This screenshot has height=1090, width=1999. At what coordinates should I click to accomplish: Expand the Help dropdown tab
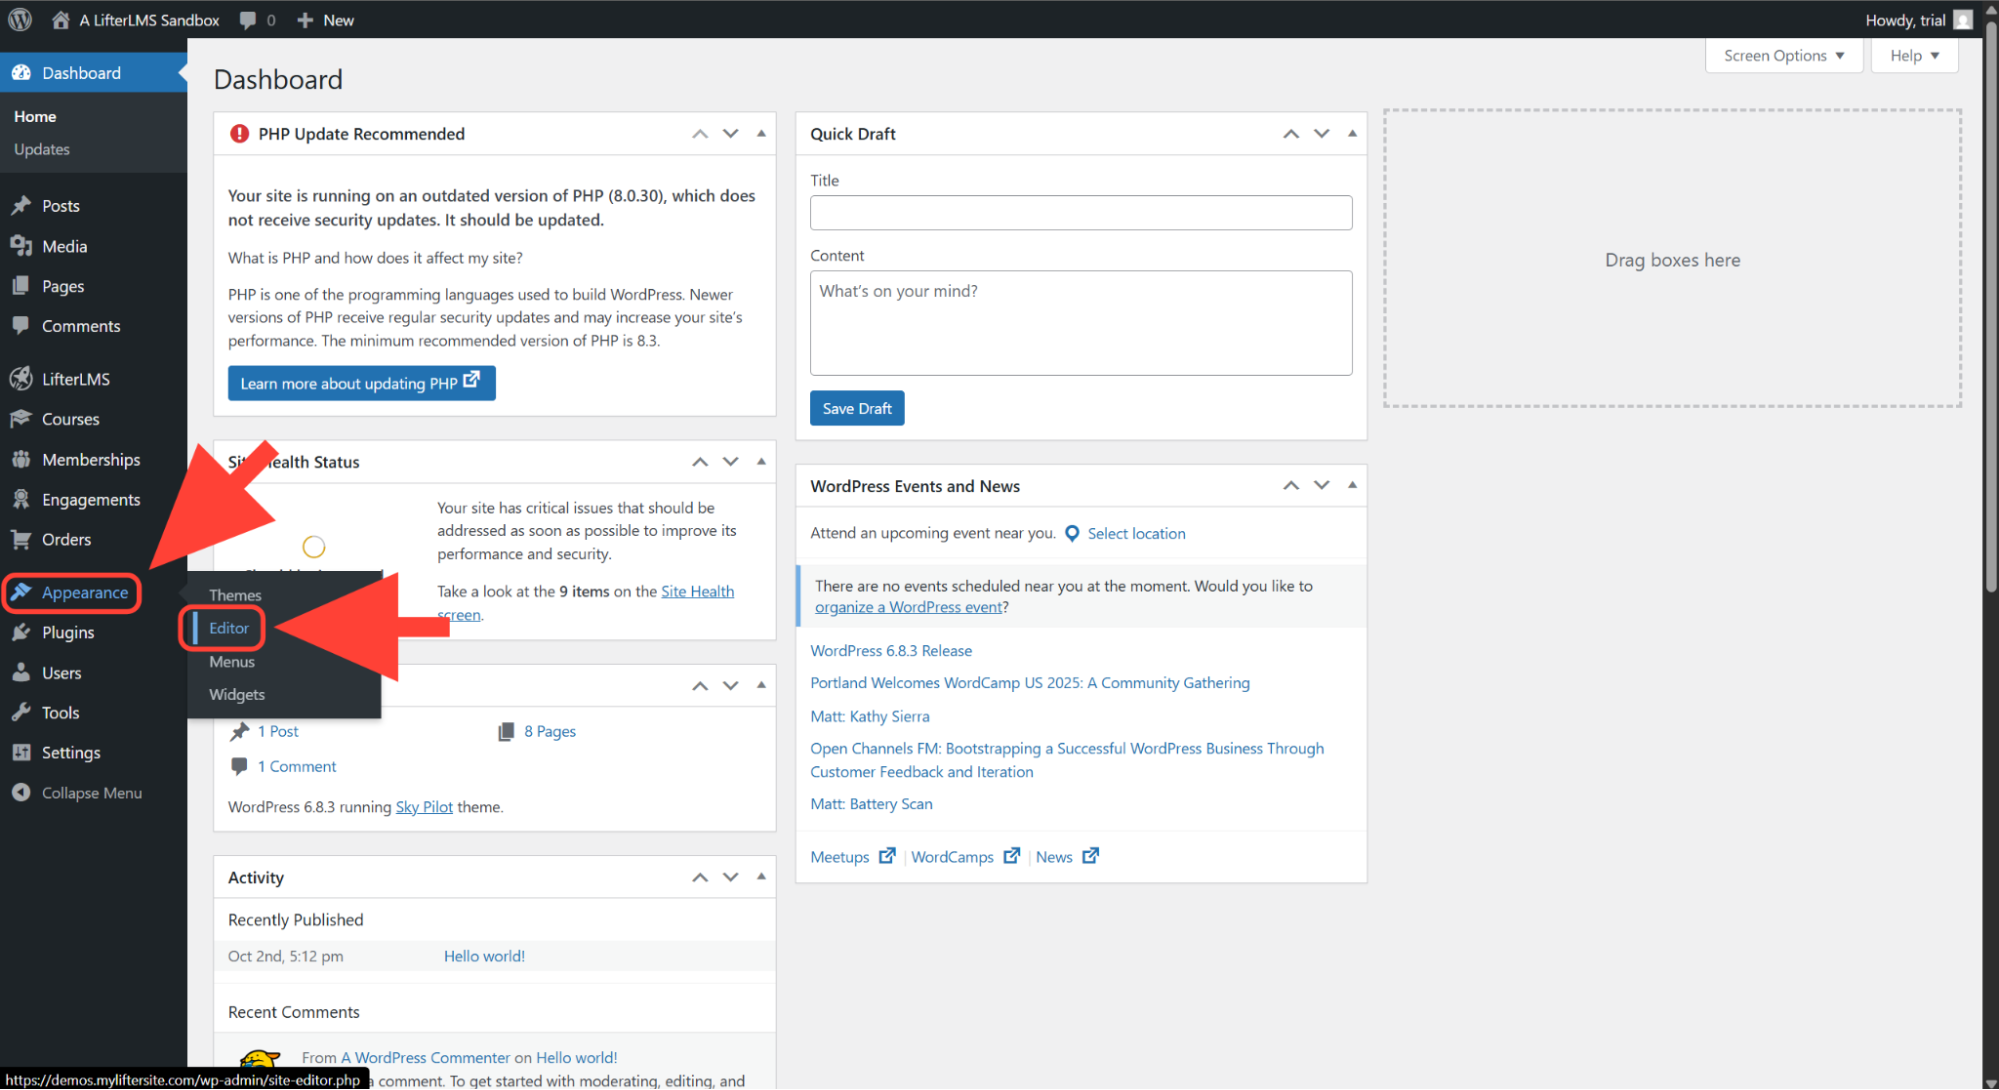point(1914,56)
